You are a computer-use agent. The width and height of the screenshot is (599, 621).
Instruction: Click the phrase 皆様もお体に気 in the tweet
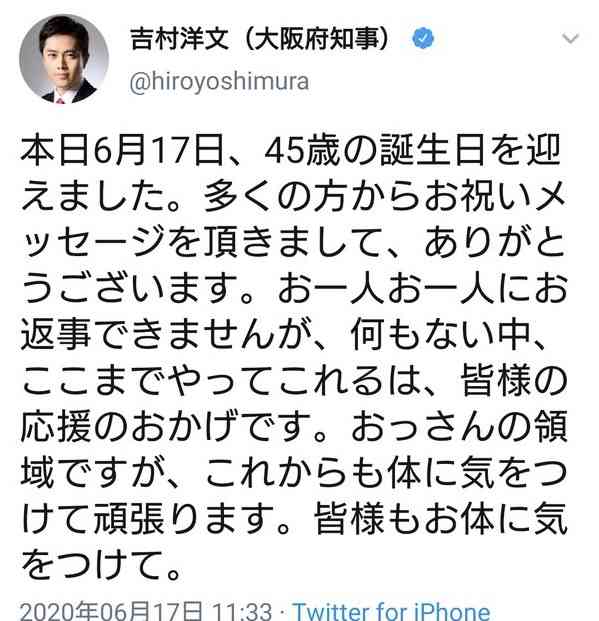(x=441, y=518)
